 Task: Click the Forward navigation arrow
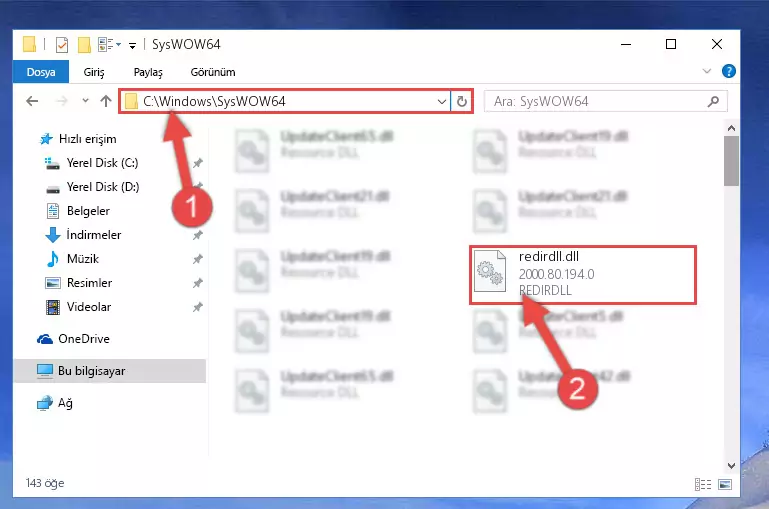click(x=62, y=101)
